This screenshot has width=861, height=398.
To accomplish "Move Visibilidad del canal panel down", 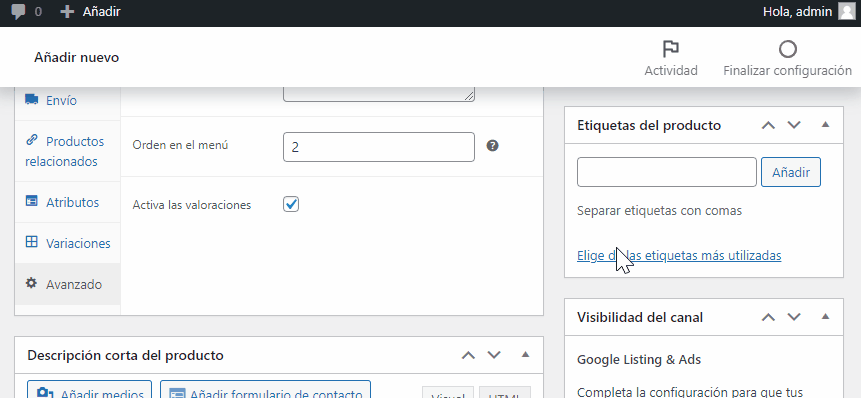I will coord(794,317).
